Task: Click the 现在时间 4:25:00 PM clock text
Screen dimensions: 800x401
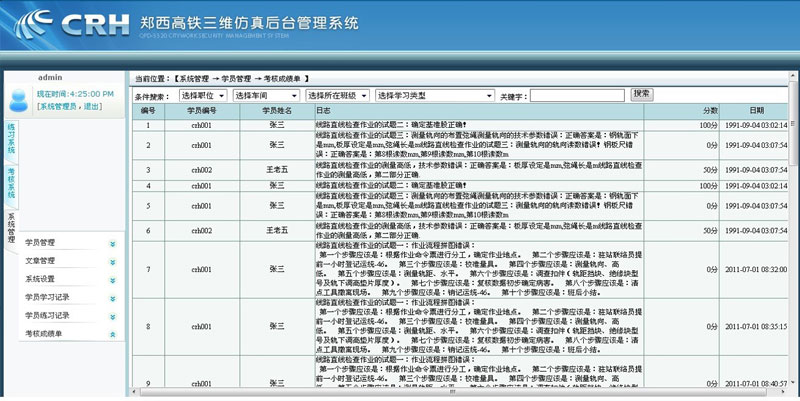Action: point(75,94)
